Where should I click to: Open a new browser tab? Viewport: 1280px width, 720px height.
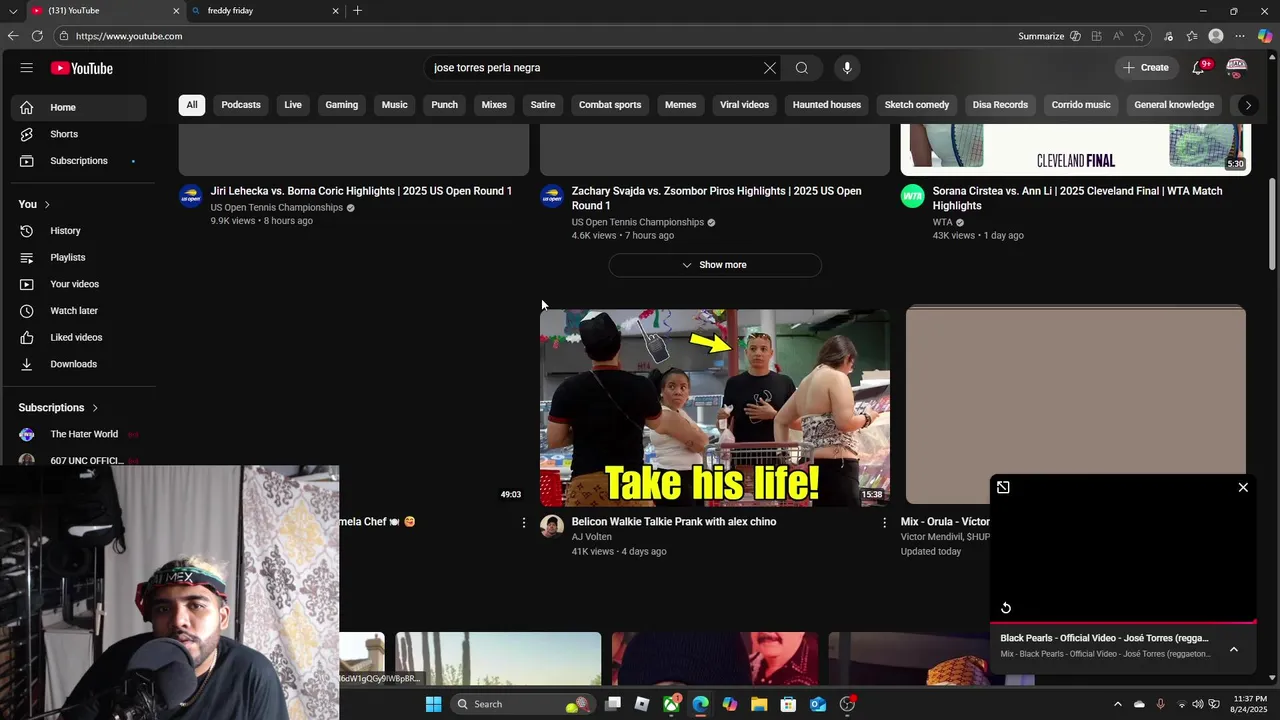pyautogui.click(x=357, y=11)
